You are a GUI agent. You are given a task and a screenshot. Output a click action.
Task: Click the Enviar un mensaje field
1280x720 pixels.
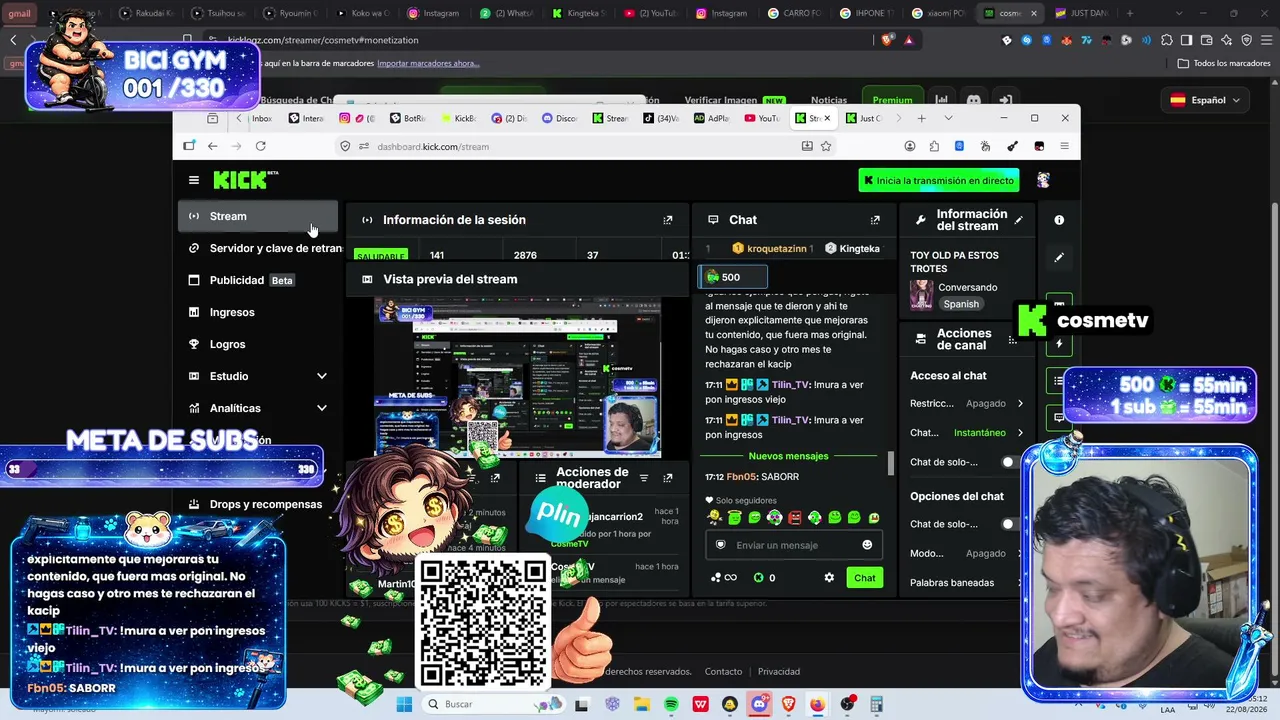point(792,545)
